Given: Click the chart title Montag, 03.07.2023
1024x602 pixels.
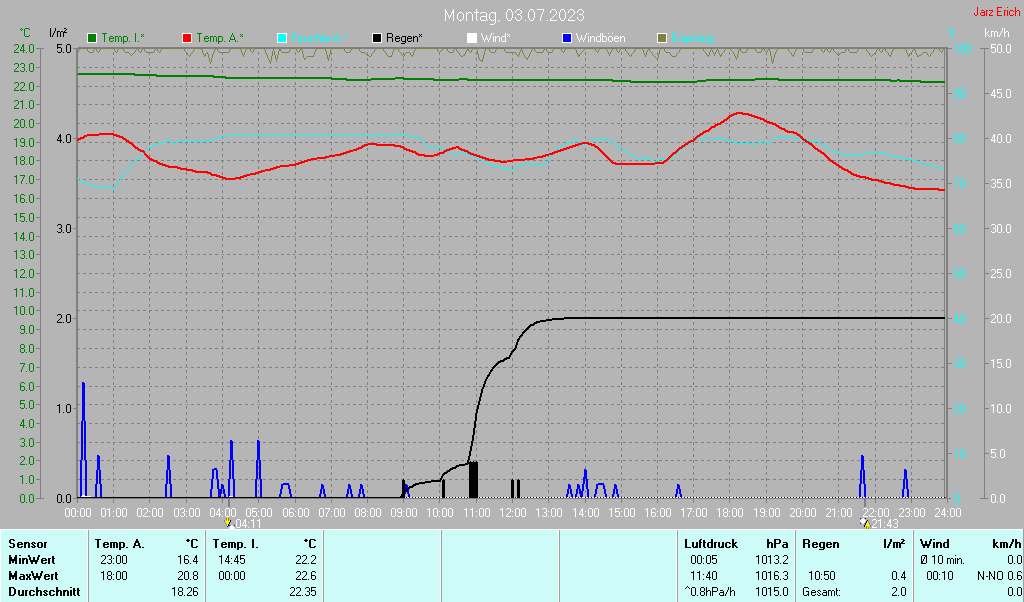Looking at the screenshot, I should pyautogui.click(x=514, y=15).
